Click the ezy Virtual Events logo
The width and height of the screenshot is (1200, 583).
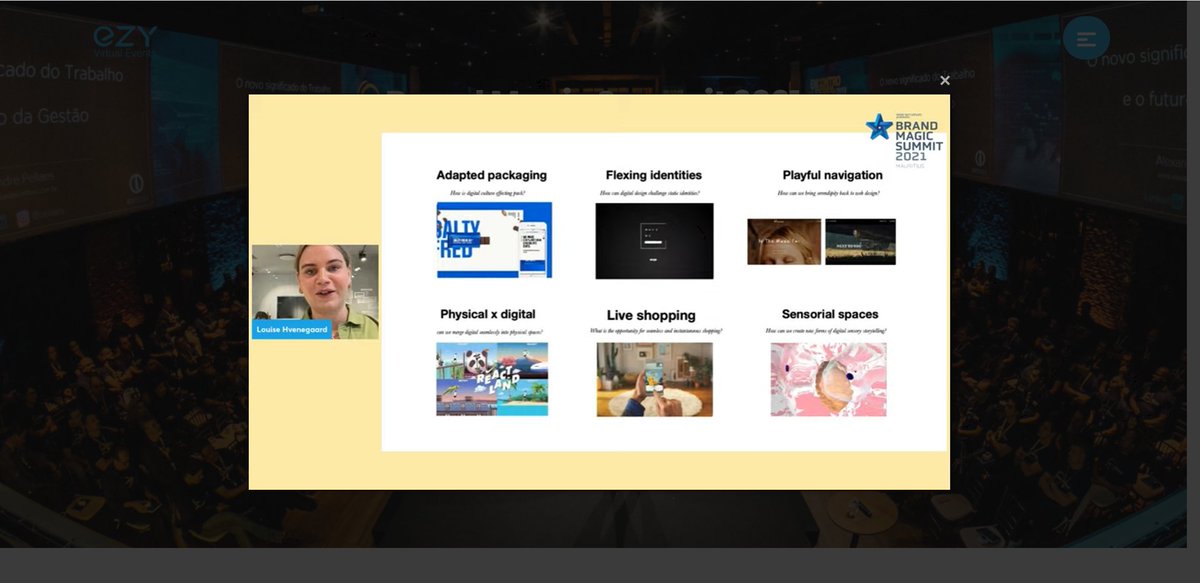tap(125, 40)
